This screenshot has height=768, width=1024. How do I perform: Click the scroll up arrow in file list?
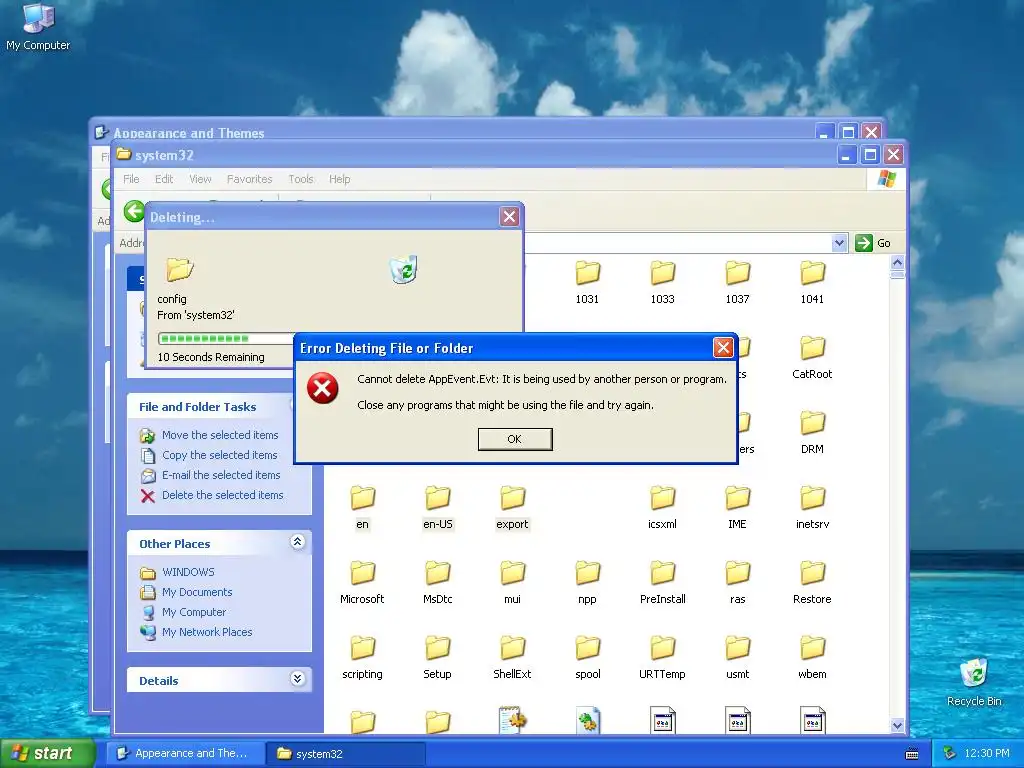click(x=897, y=263)
